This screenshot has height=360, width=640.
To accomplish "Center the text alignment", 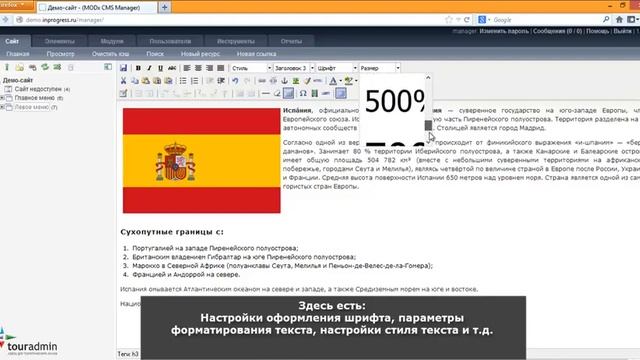I will coord(198,68).
